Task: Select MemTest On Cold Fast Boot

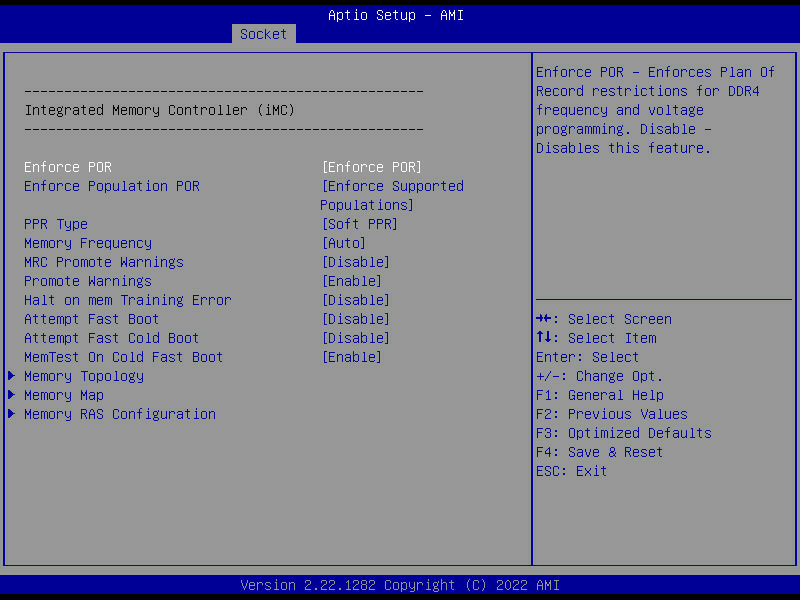Action: (123, 357)
